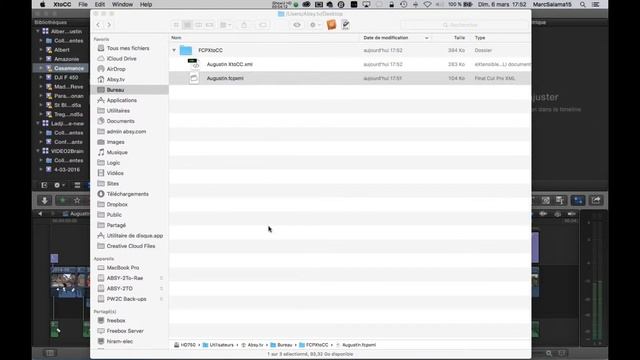Image resolution: width=640 pixels, height=360 pixels.
Task: Select Bureau in the Finder sidebar
Action: coord(129,90)
